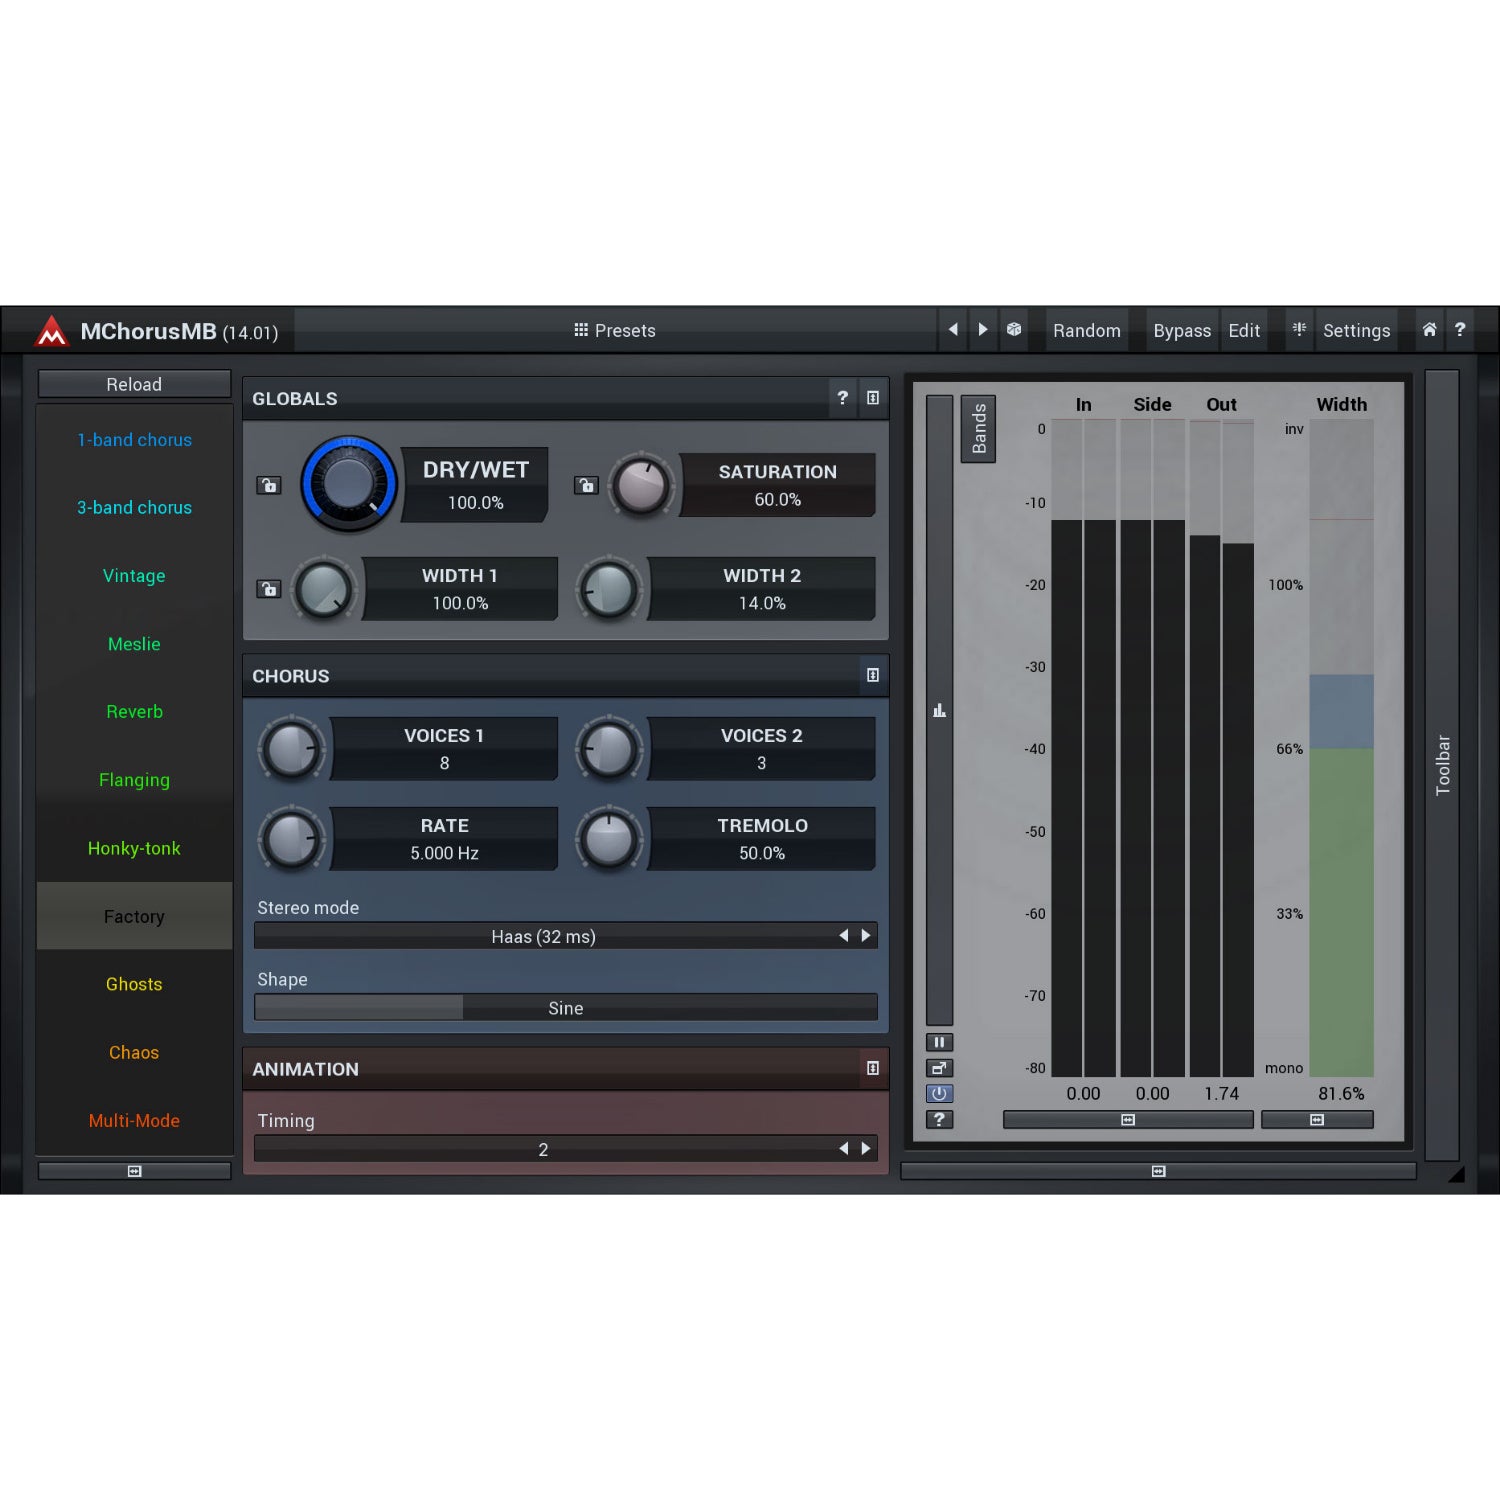Open the Haas (32 ms) stereo mode selector
The height and width of the screenshot is (1500, 1500).
pyautogui.click(x=566, y=936)
